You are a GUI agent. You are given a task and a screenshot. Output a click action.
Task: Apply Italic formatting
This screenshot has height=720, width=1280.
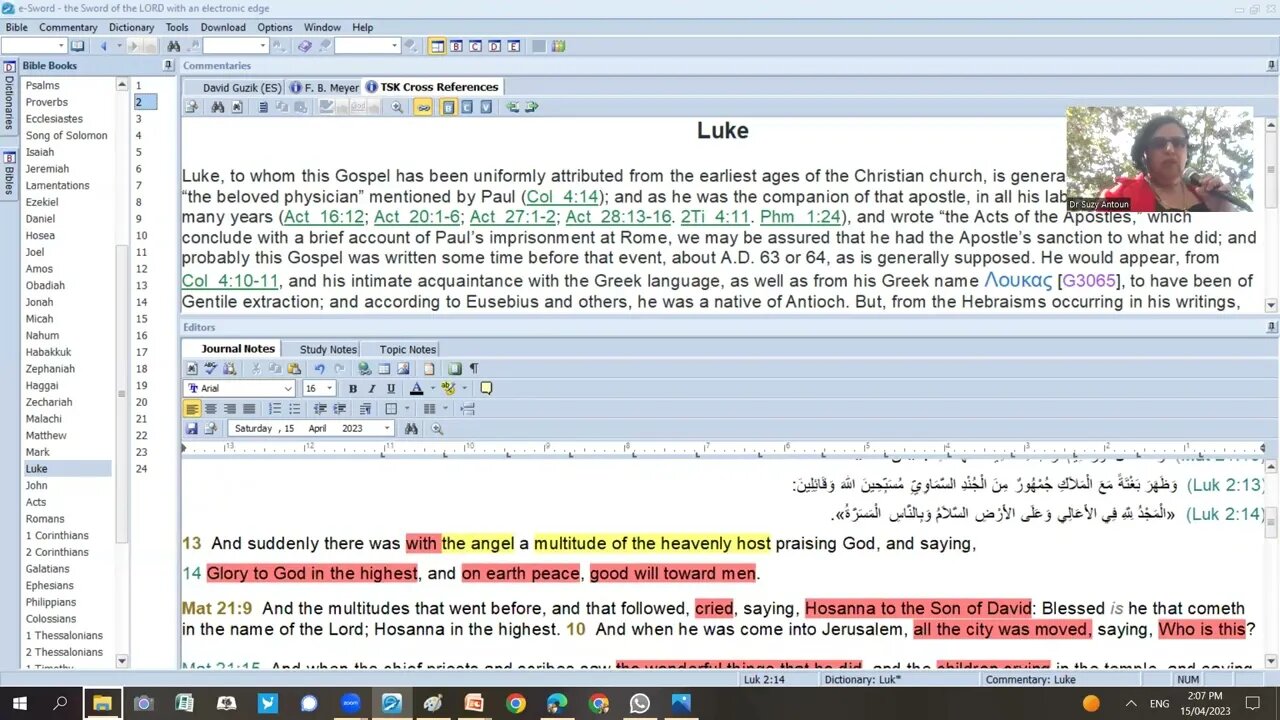coord(372,389)
